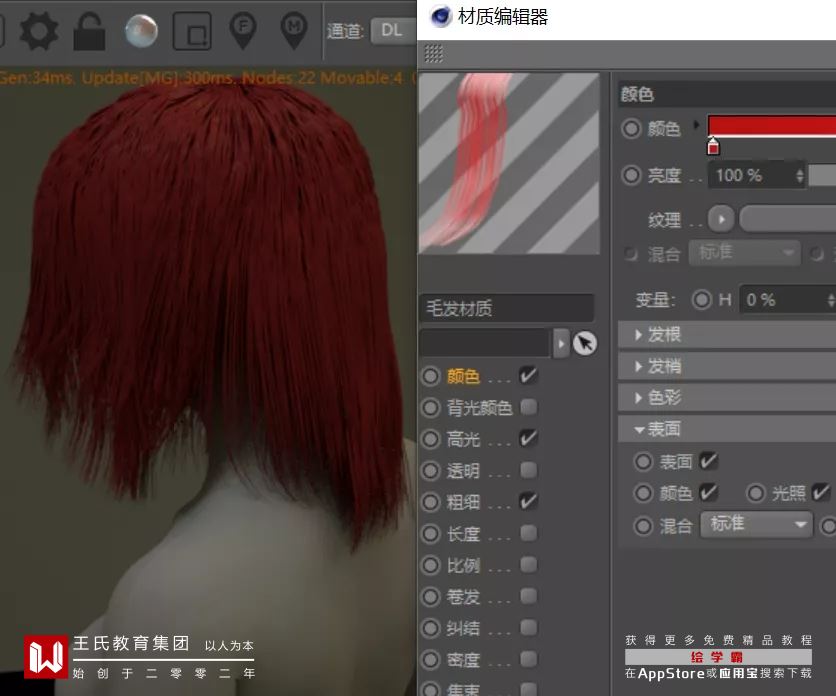This screenshot has height=696, width=836.
Task: Click the Cinema 4D logo in title bar
Action: (440, 16)
